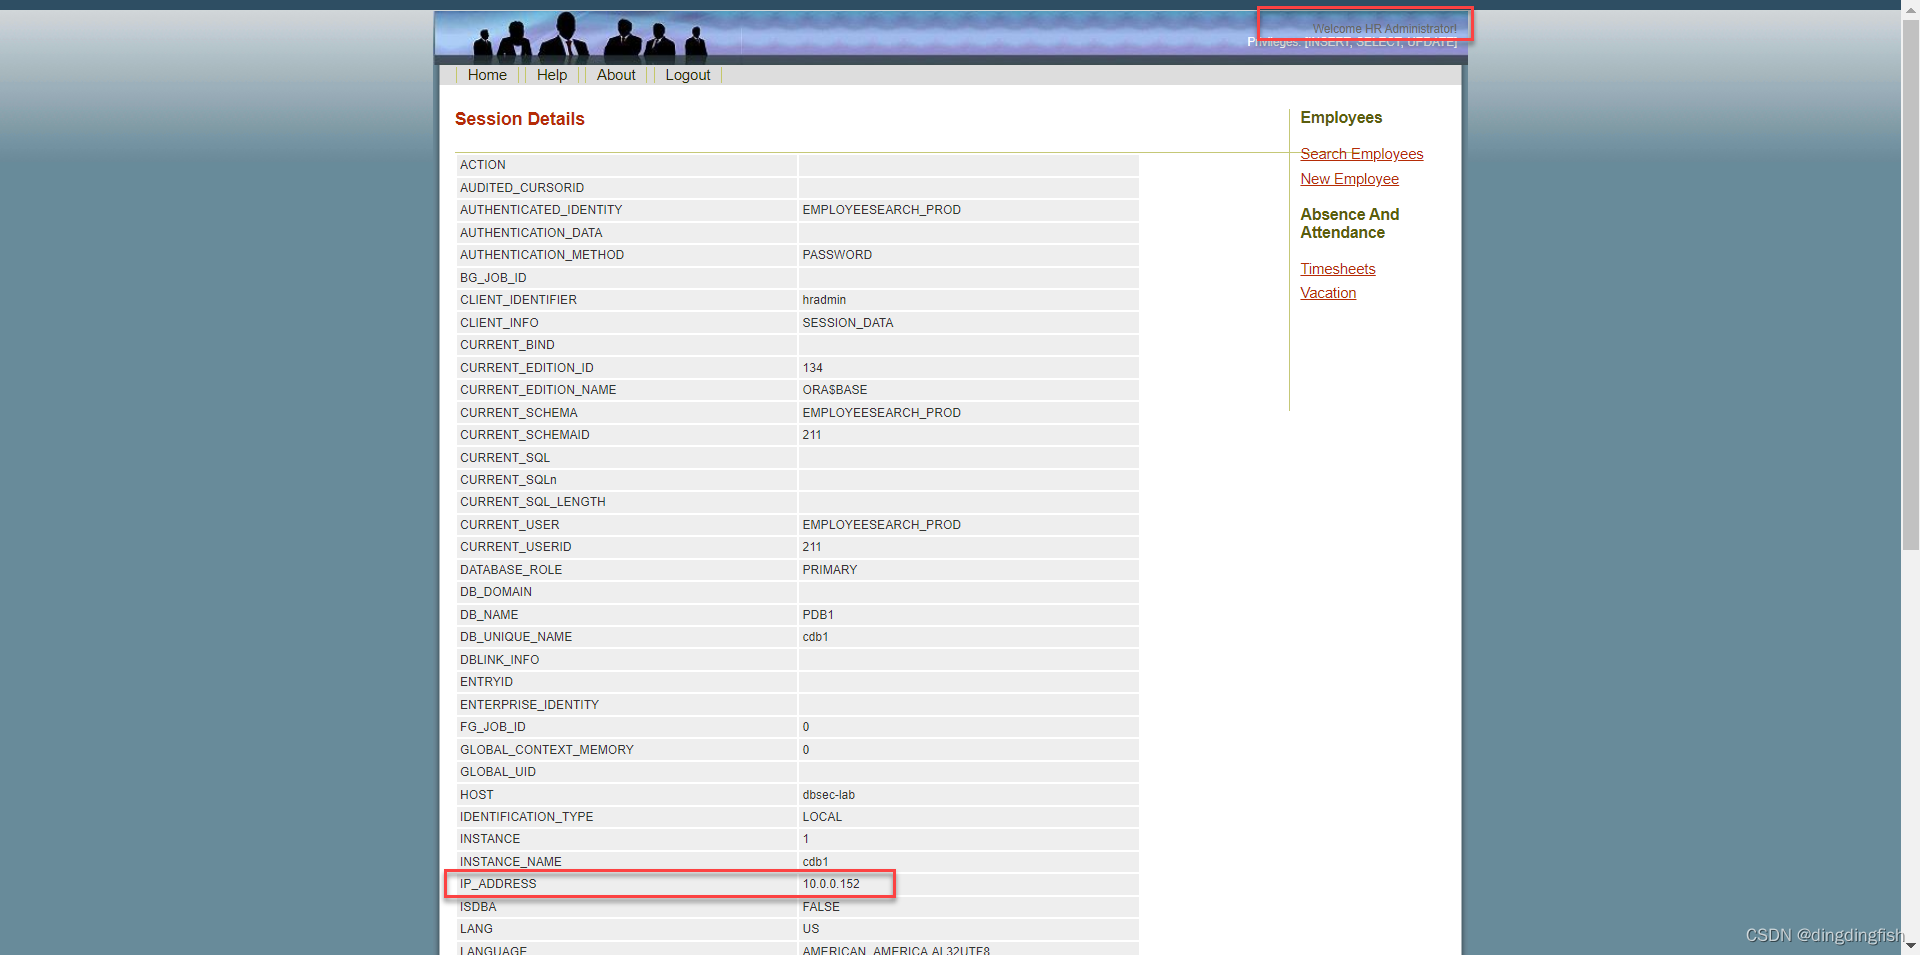Select the DB_UNIQUE_NAME value cdb1

coord(815,637)
